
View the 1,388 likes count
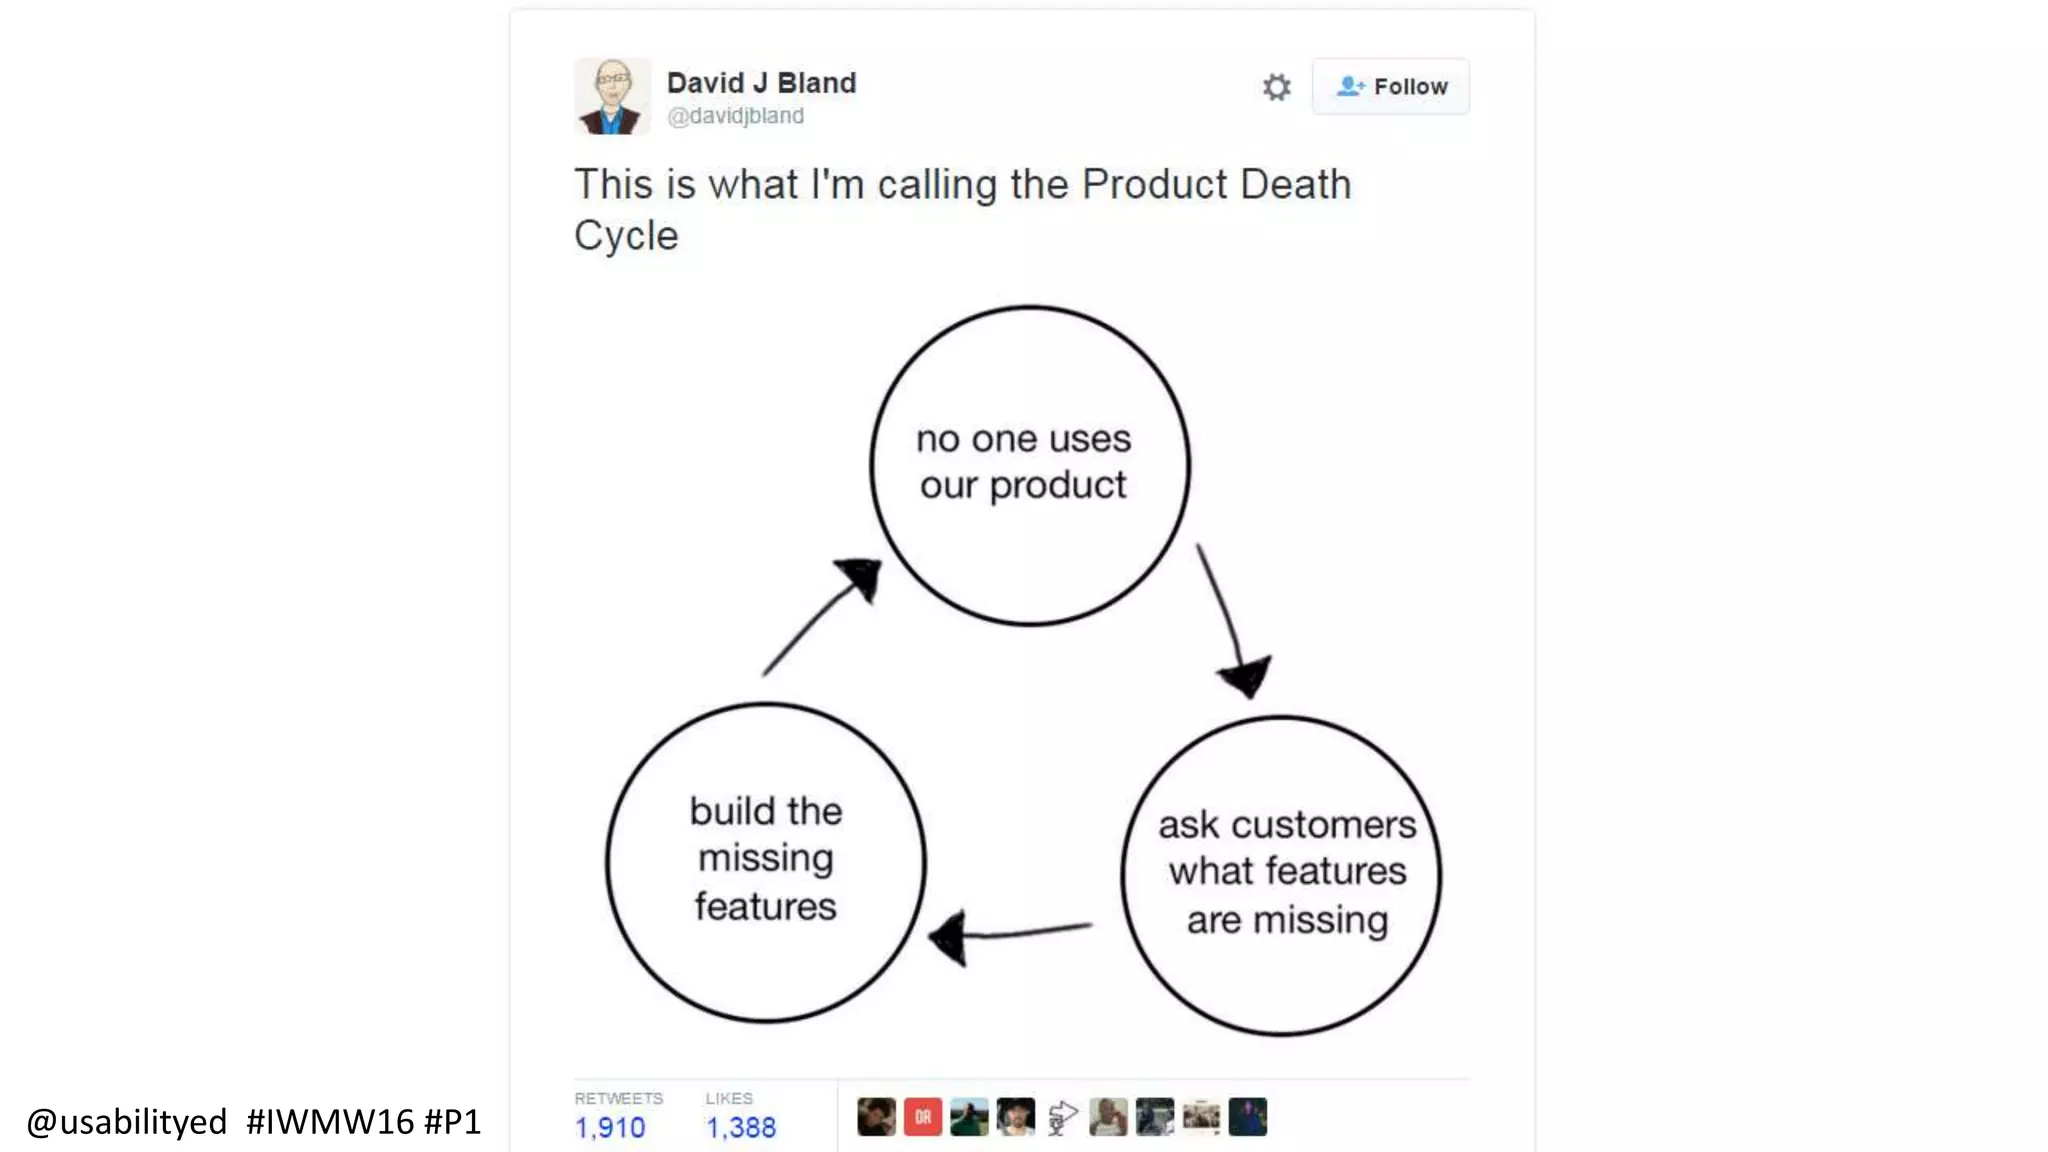click(x=741, y=1128)
